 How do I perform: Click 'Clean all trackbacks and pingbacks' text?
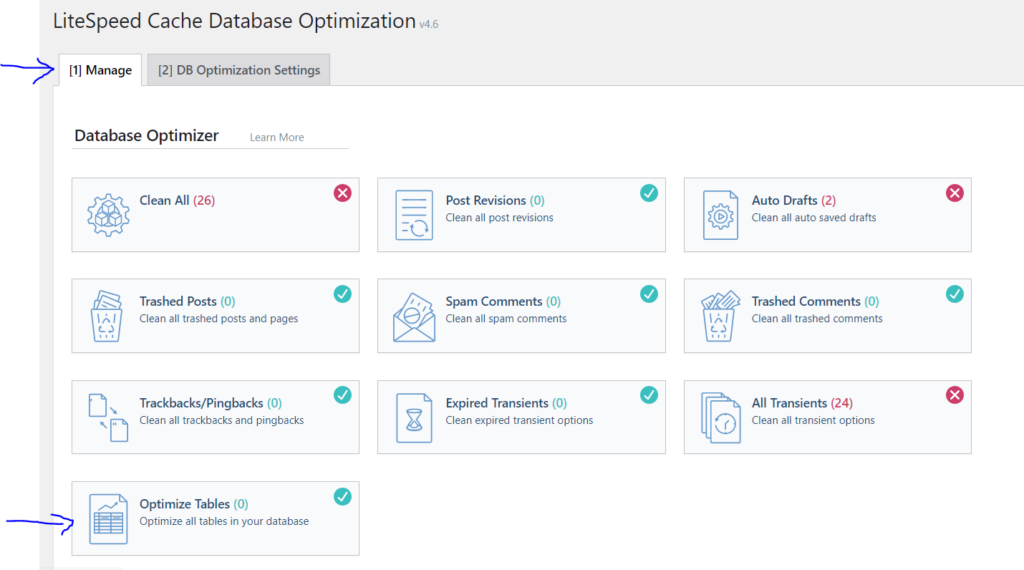point(221,420)
